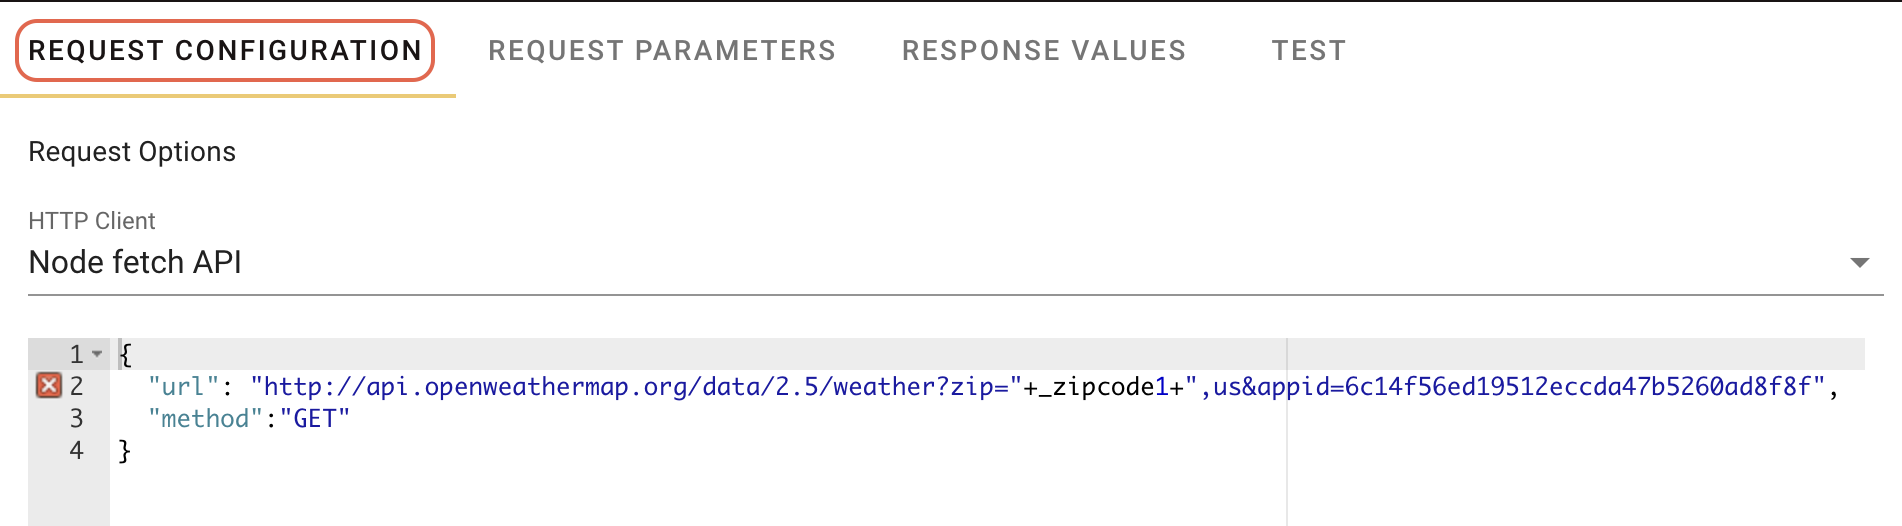Click the openweathermap URL string

636,386
